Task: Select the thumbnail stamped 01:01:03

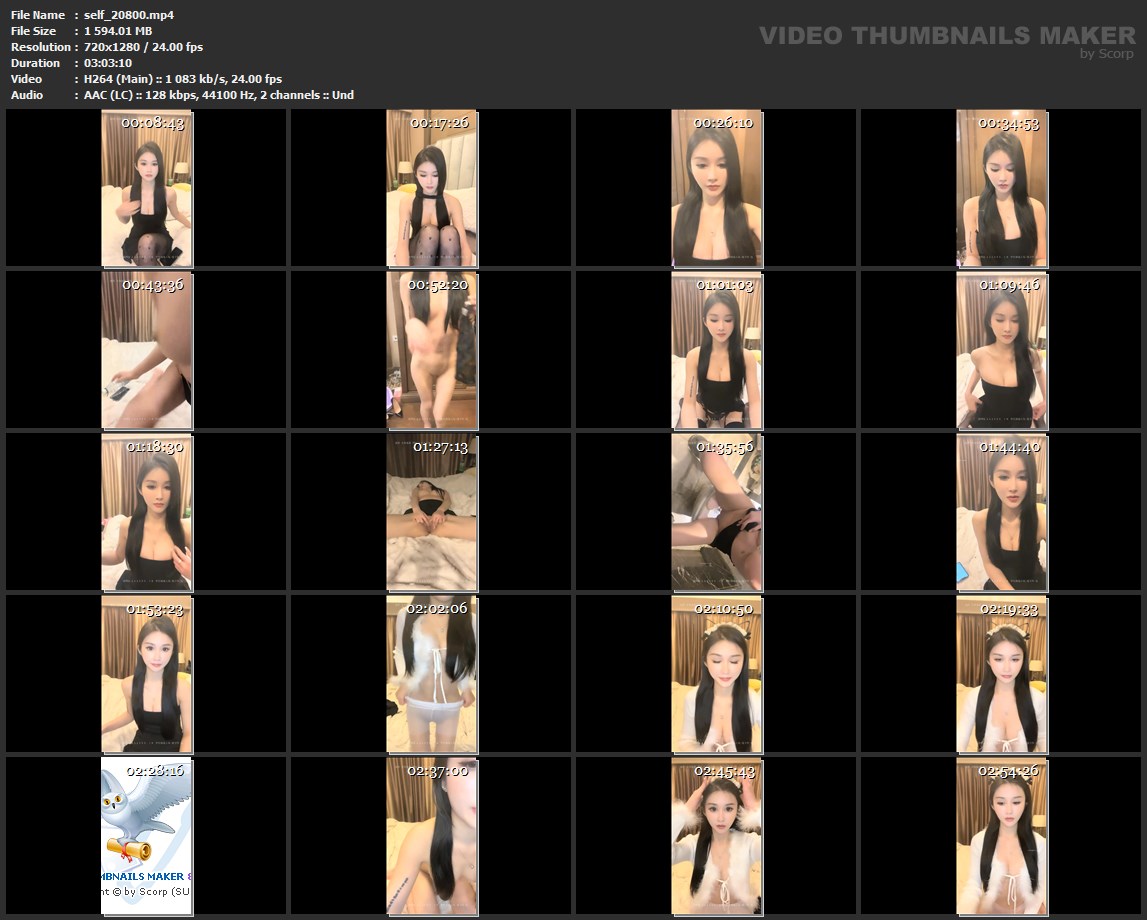Action: click(x=716, y=350)
